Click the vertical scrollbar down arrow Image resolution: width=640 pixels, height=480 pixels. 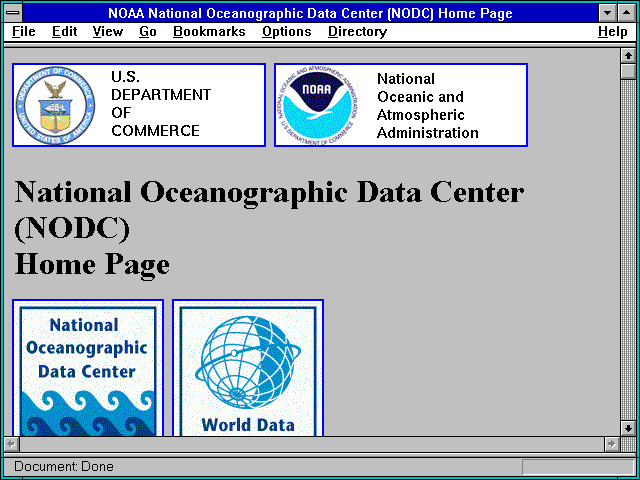[628, 428]
